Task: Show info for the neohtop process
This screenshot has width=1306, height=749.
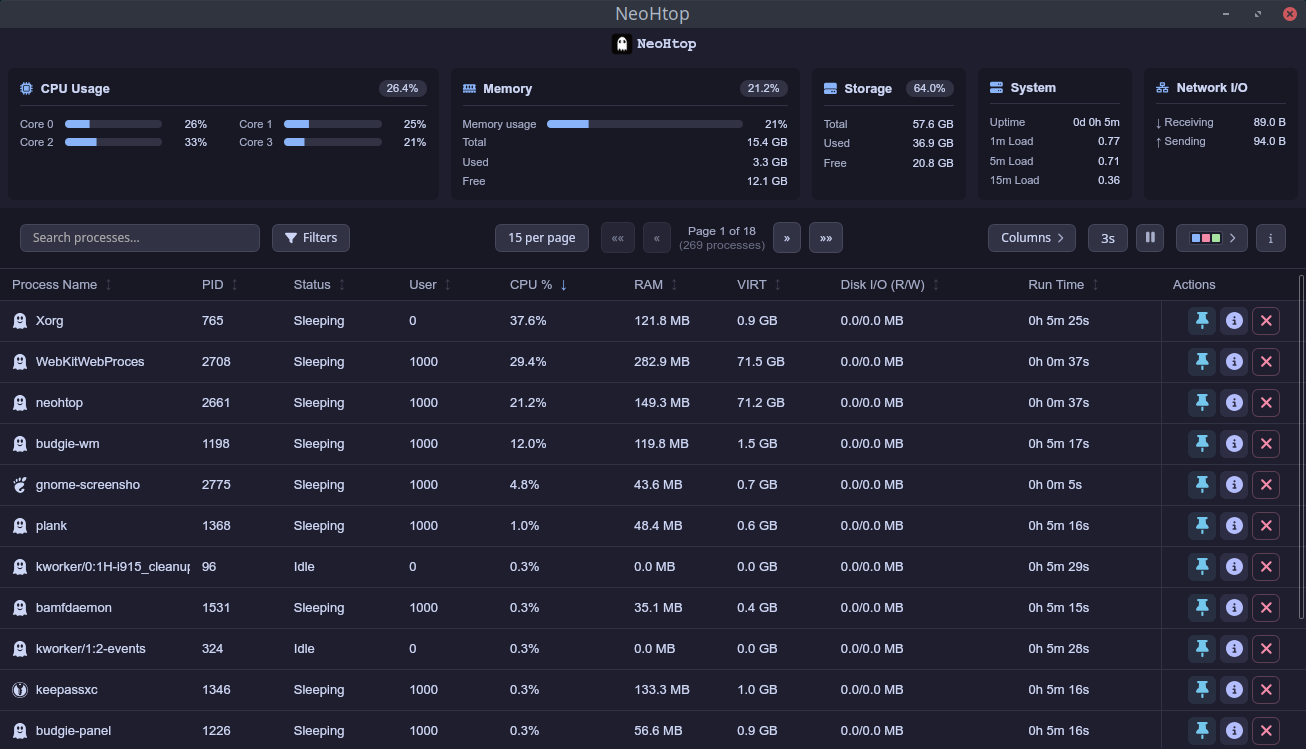Action: pos(1234,403)
